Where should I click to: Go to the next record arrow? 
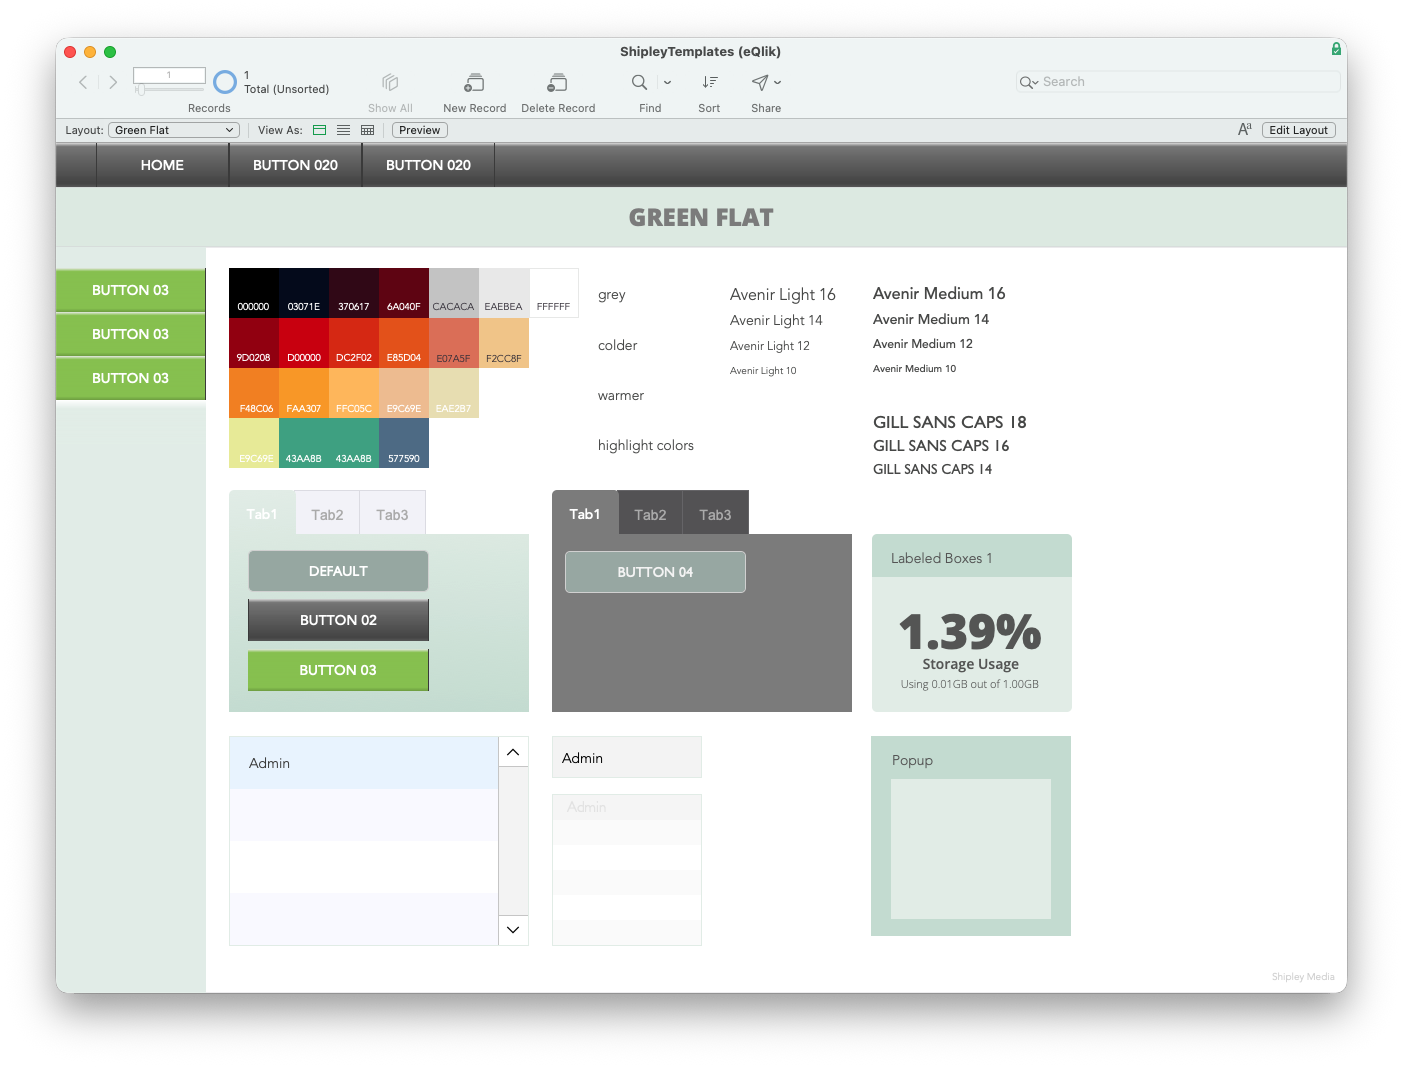pos(113,82)
